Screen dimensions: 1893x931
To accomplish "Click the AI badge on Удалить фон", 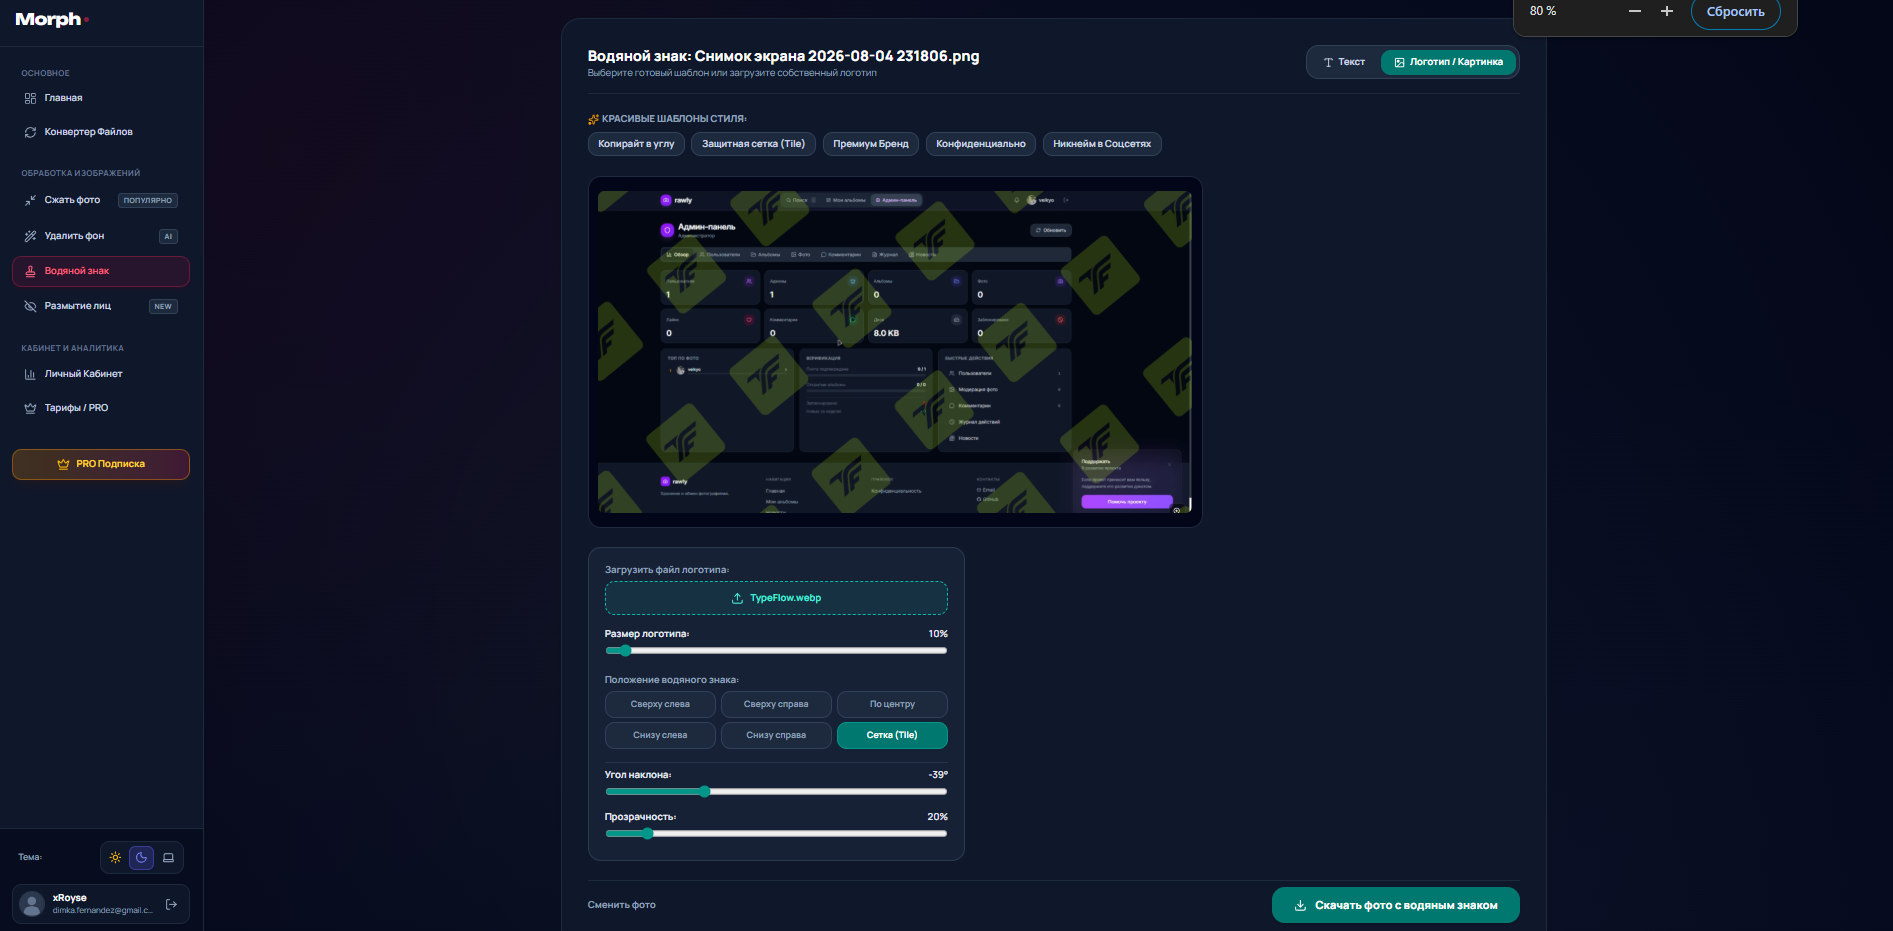I will click(x=168, y=236).
